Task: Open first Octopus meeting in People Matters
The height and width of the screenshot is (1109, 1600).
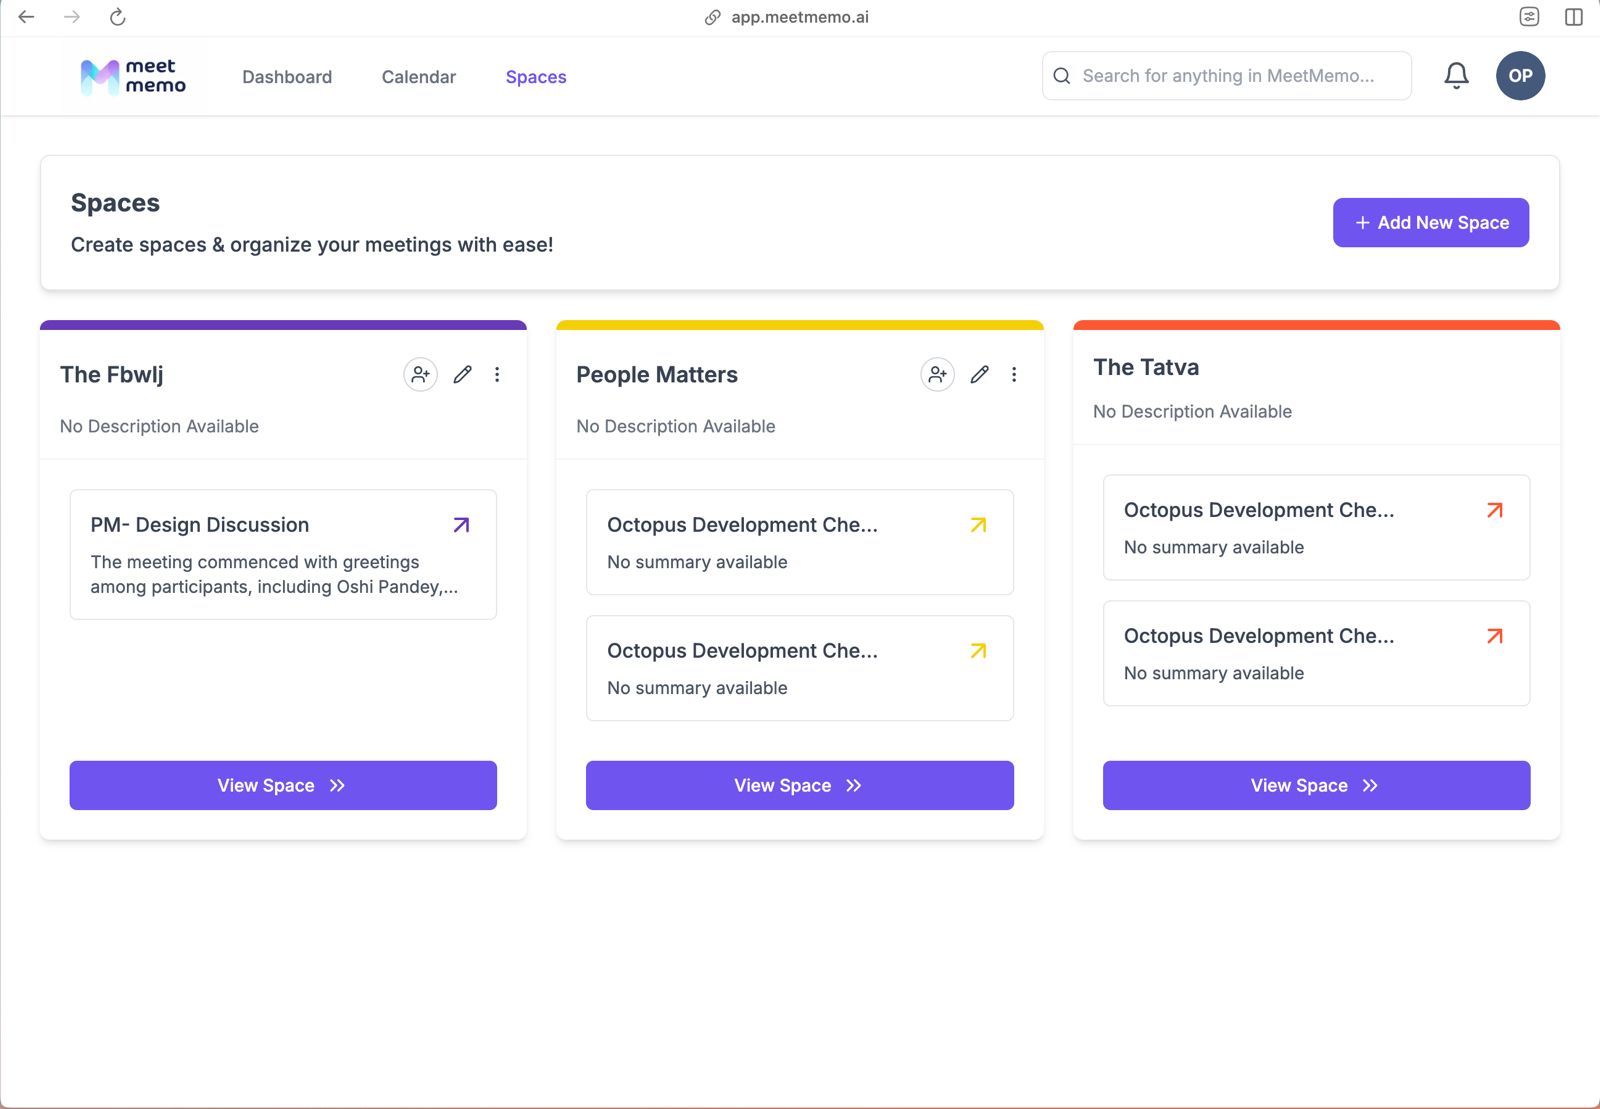Action: click(x=977, y=524)
